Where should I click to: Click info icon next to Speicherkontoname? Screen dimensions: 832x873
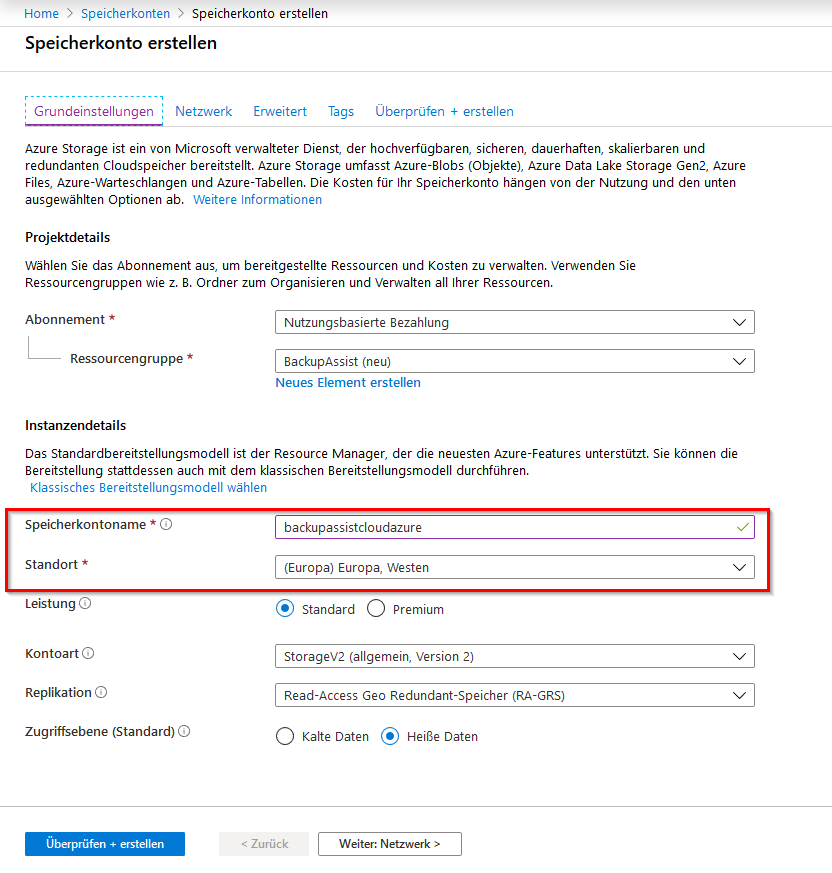click(166, 524)
